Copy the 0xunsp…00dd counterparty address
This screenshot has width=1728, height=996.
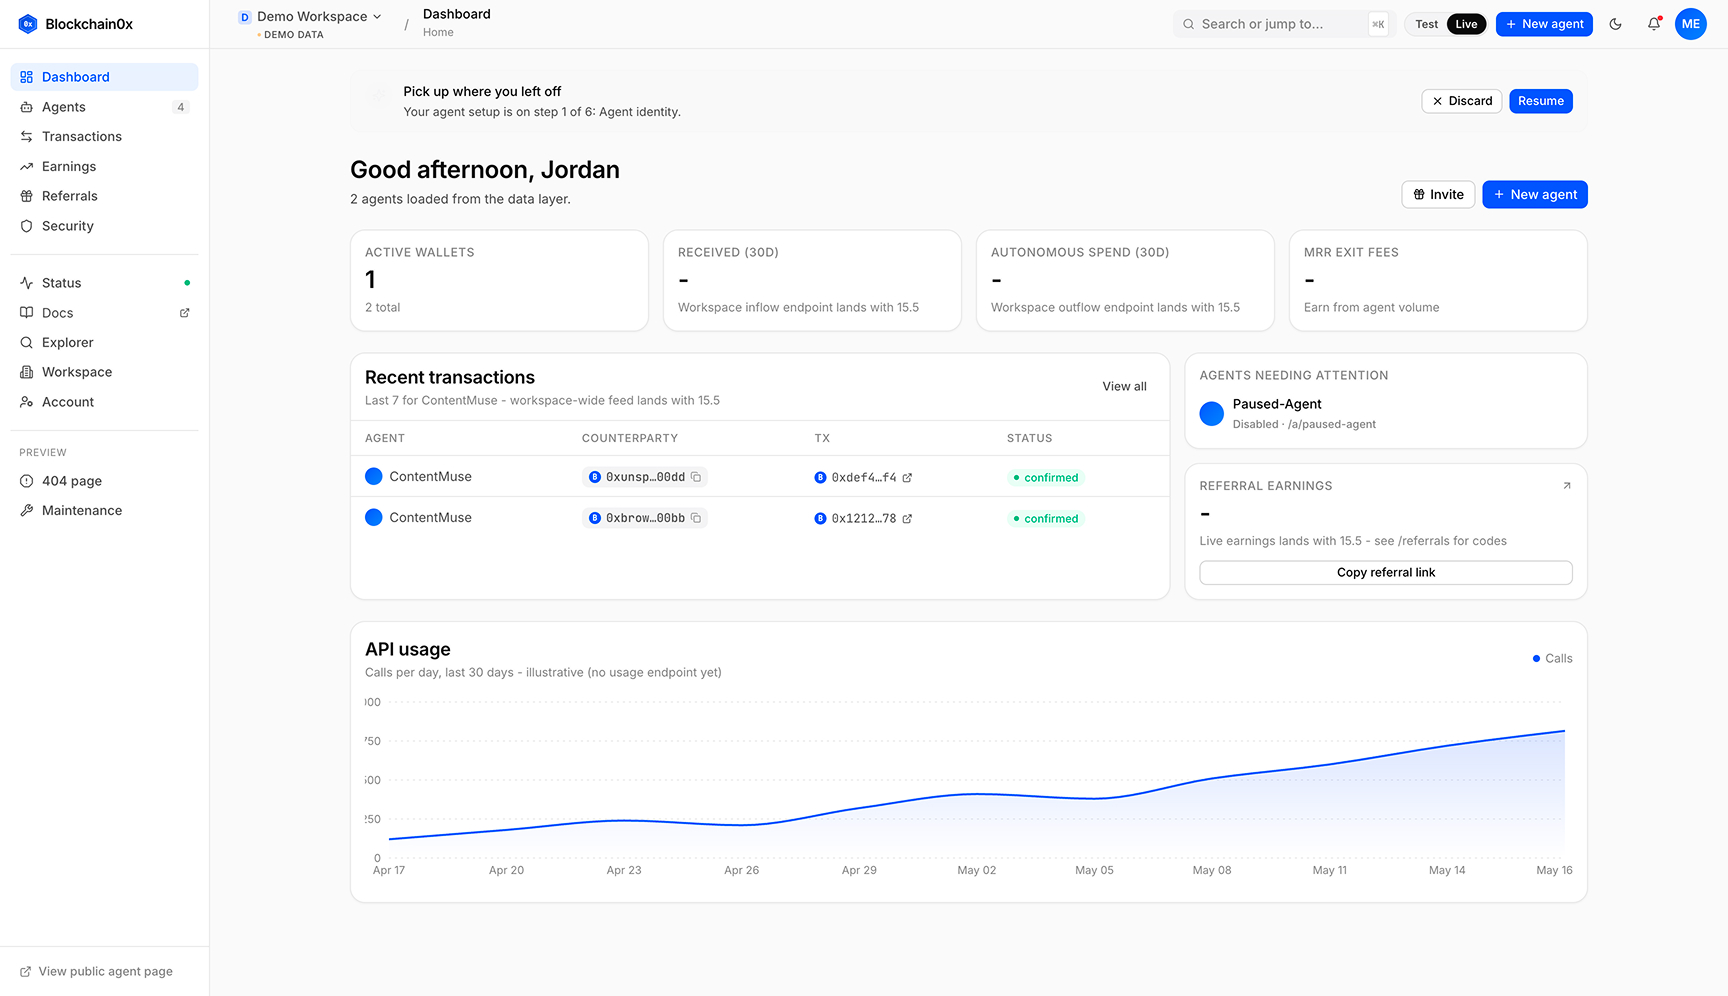click(x=696, y=477)
